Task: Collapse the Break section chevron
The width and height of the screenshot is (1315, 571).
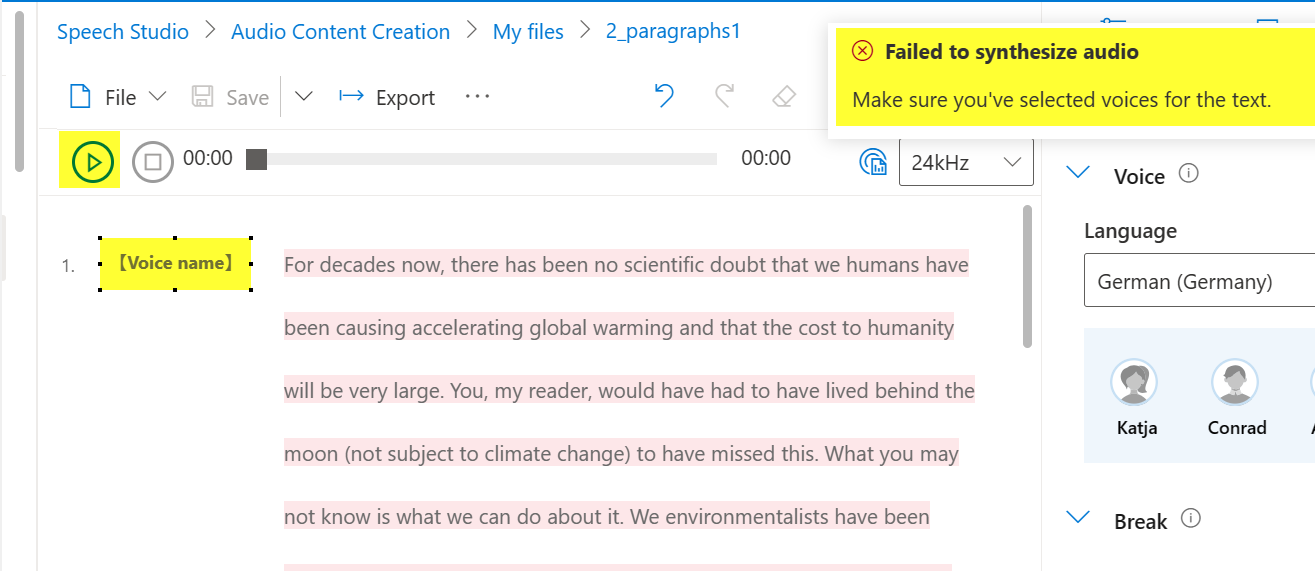Action: click(x=1078, y=518)
